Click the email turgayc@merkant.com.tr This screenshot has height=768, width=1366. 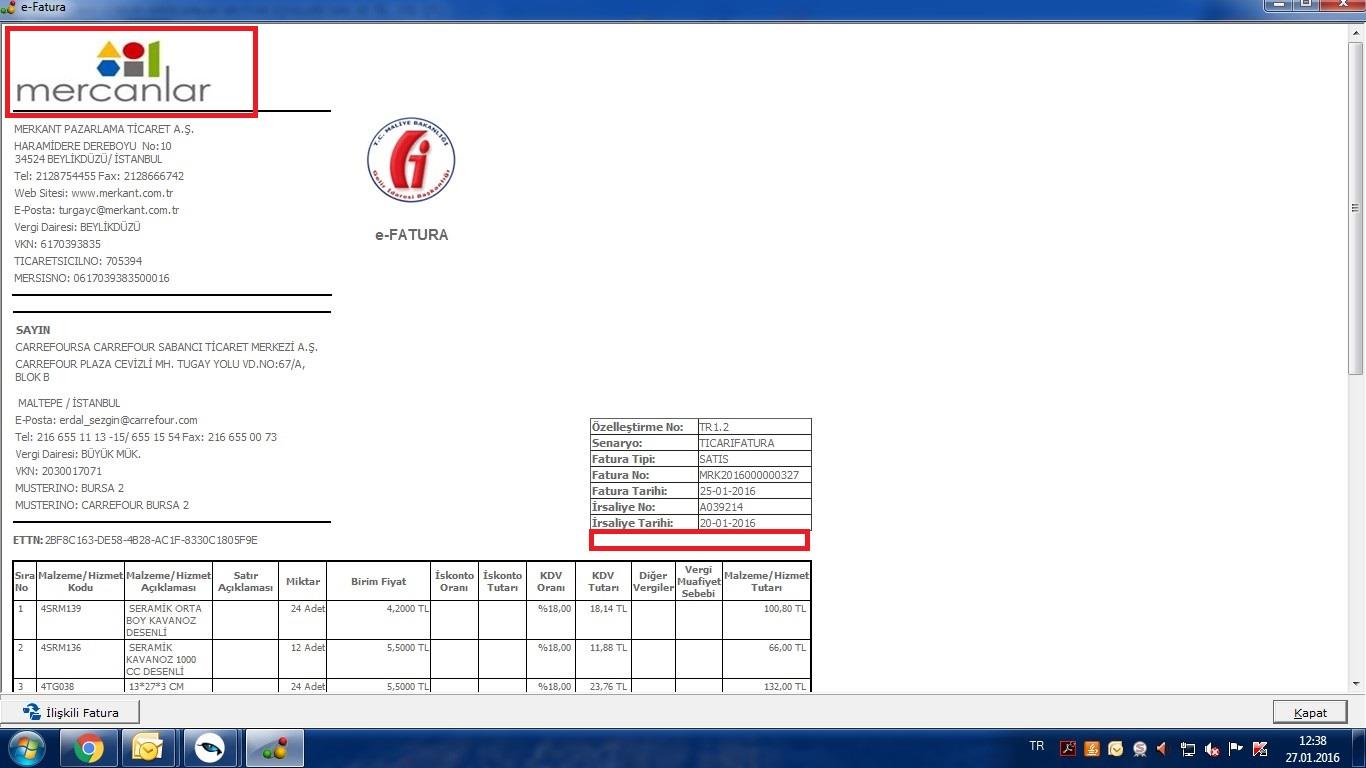[x=119, y=210]
